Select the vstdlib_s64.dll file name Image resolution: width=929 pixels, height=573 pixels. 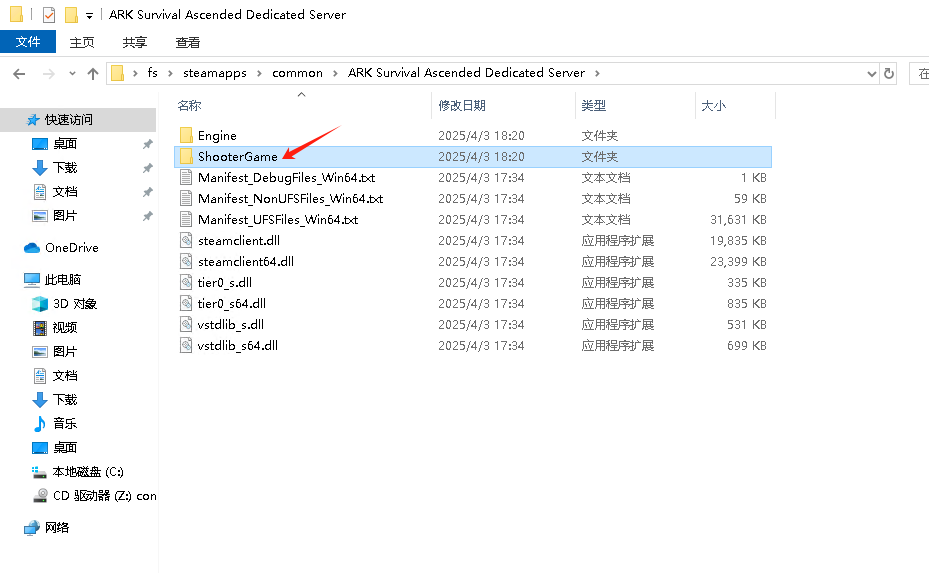click(x=238, y=346)
